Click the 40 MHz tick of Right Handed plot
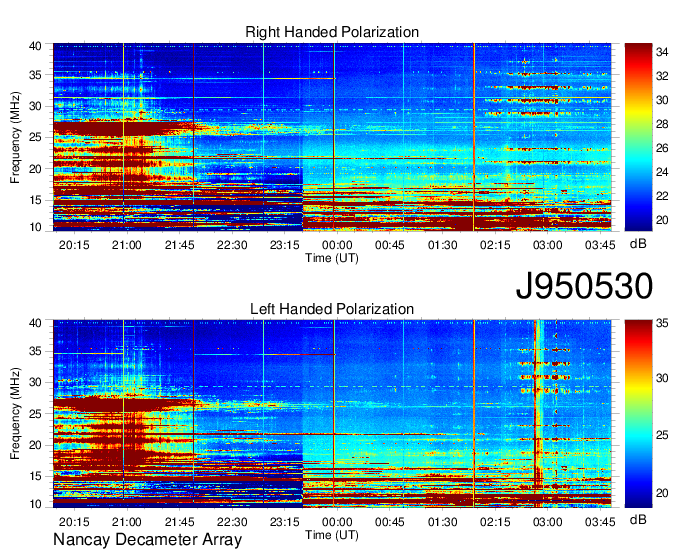Viewport: 680px width, 552px height. tap(35, 46)
